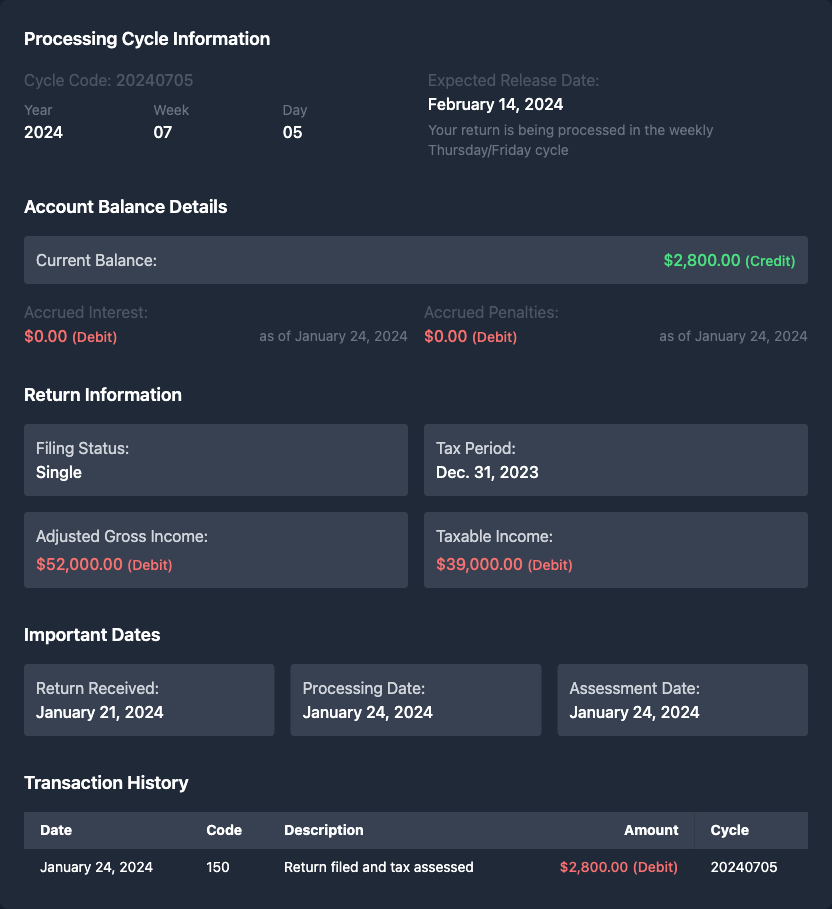Click the Cycle Code 20240705 text

coord(108,80)
